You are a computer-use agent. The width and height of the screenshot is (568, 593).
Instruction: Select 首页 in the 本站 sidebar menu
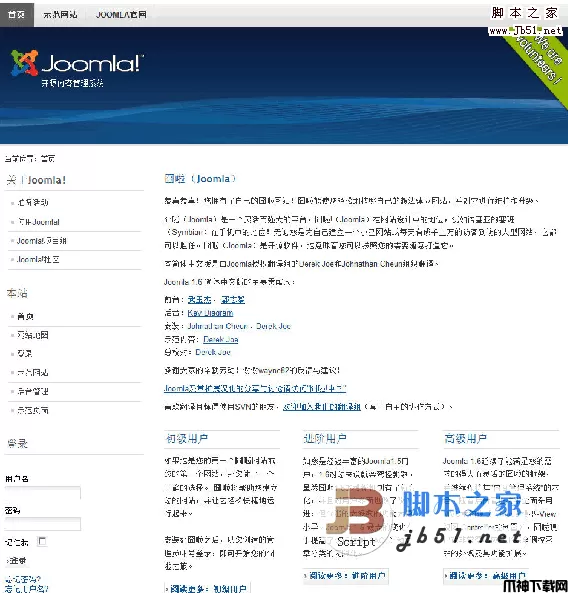pyautogui.click(x=25, y=316)
